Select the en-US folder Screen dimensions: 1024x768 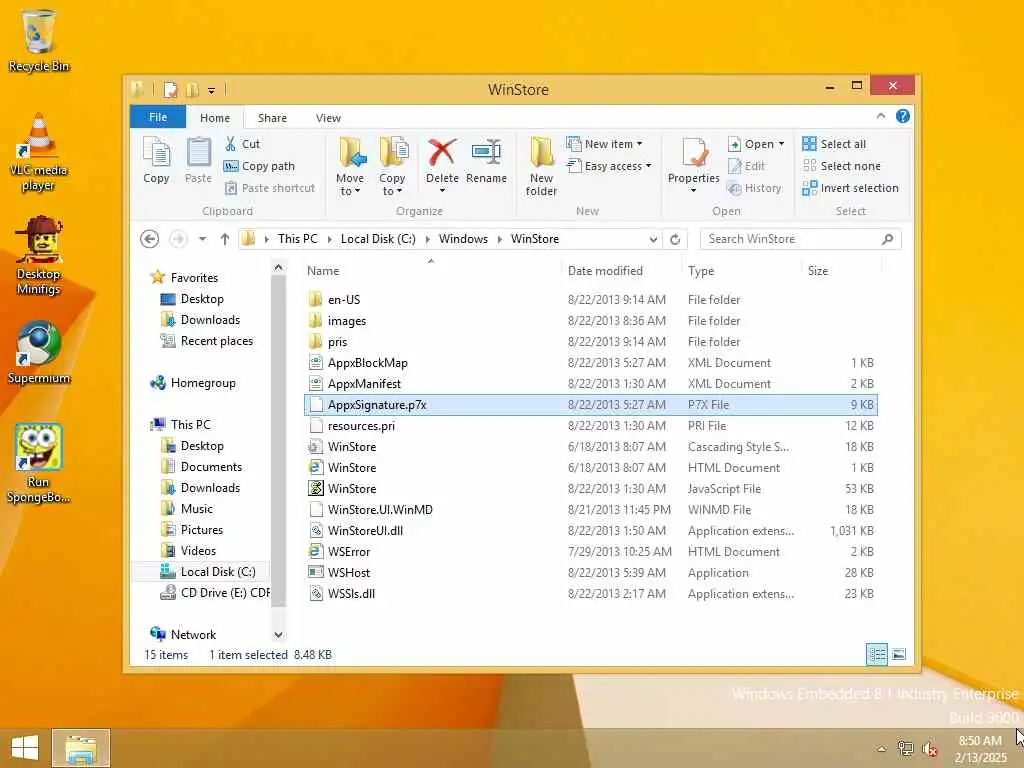(x=590, y=300)
